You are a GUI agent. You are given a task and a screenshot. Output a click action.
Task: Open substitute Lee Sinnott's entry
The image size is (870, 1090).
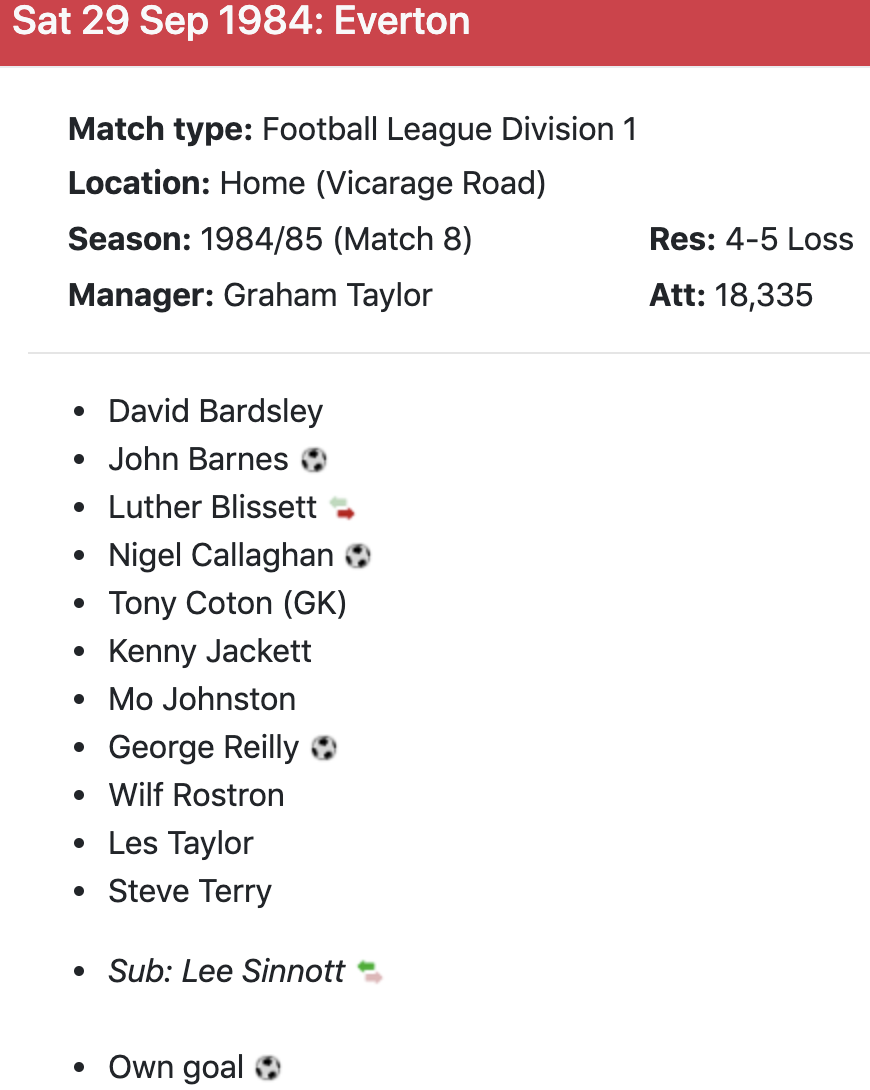pos(227,972)
